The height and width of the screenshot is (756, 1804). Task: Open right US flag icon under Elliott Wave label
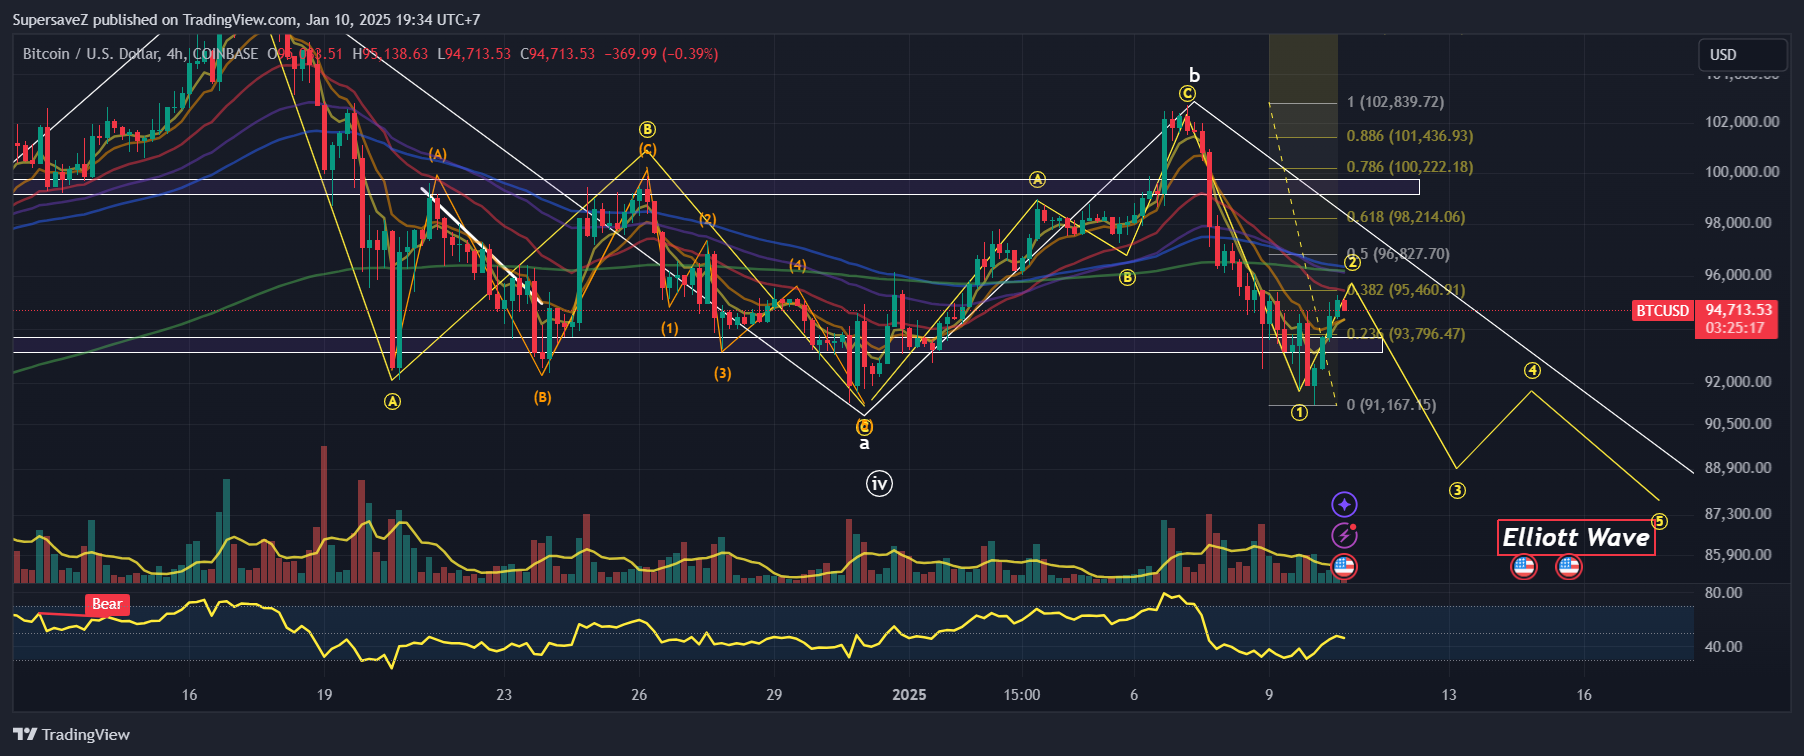(x=1569, y=567)
